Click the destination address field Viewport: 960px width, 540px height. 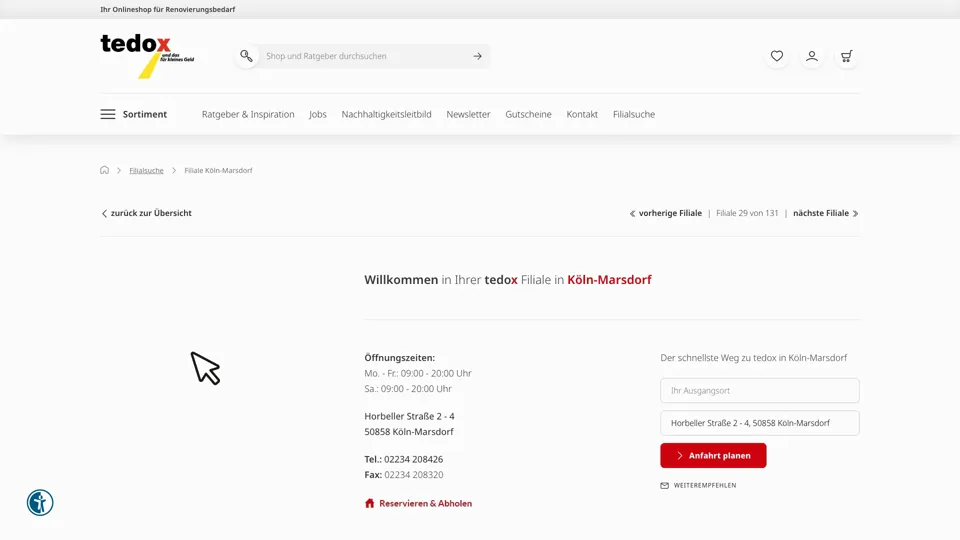click(x=760, y=423)
